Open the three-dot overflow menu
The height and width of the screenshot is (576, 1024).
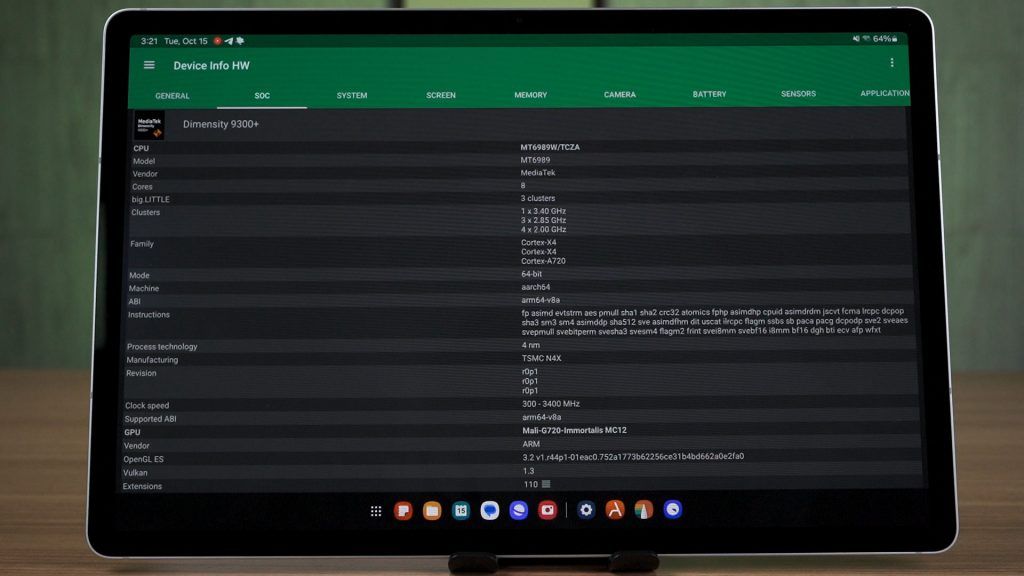(x=891, y=63)
